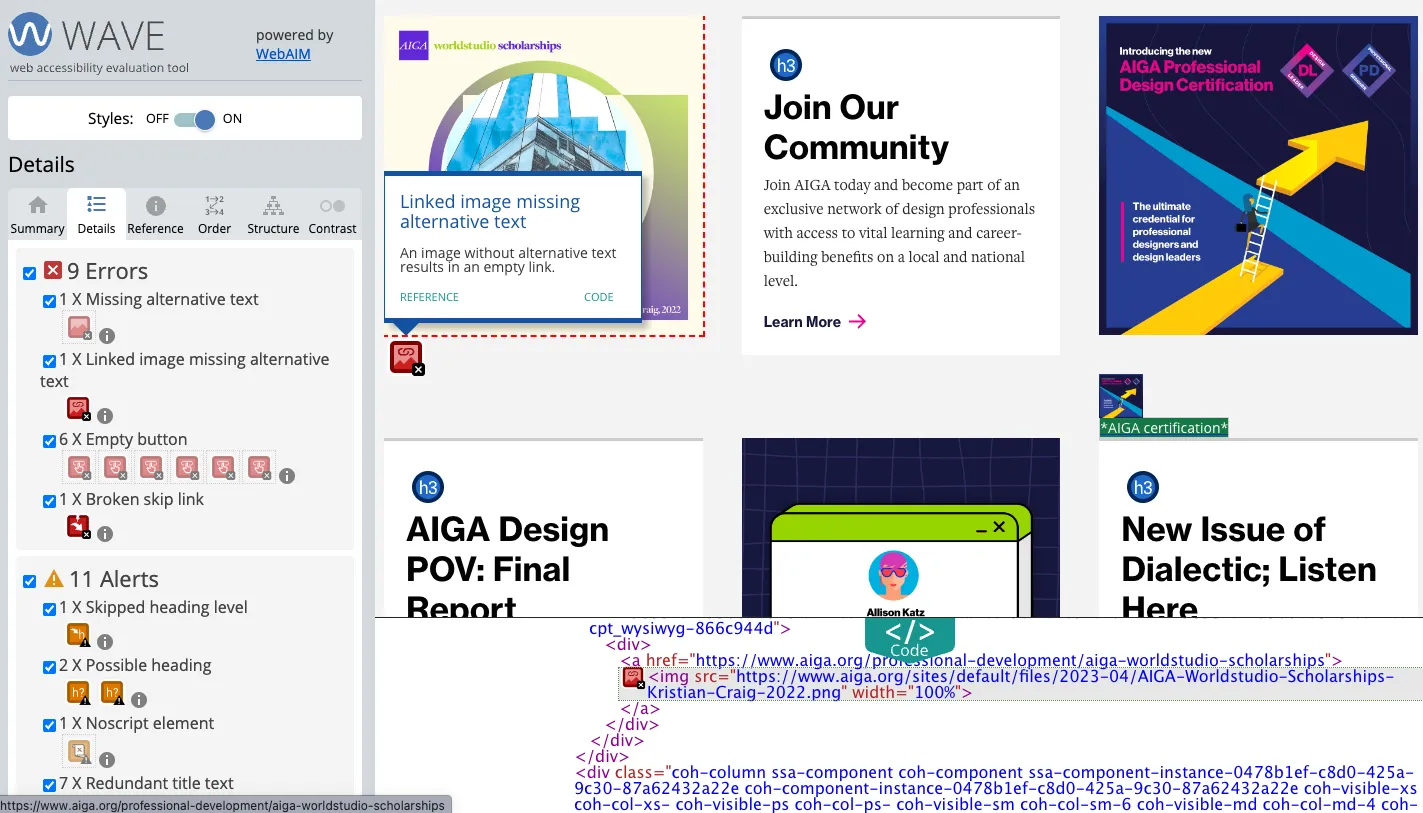Open the Contrast tab
Viewport: 1423px width, 813px height.
pos(332,213)
